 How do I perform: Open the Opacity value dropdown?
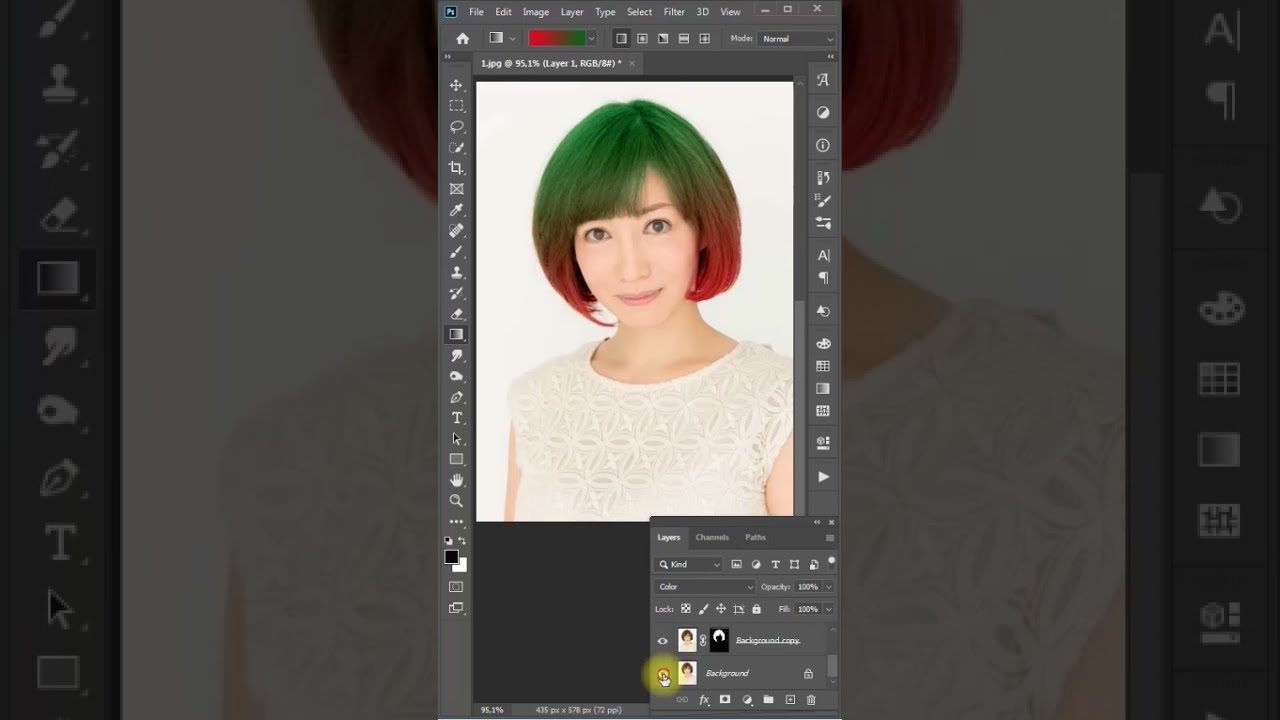828,587
